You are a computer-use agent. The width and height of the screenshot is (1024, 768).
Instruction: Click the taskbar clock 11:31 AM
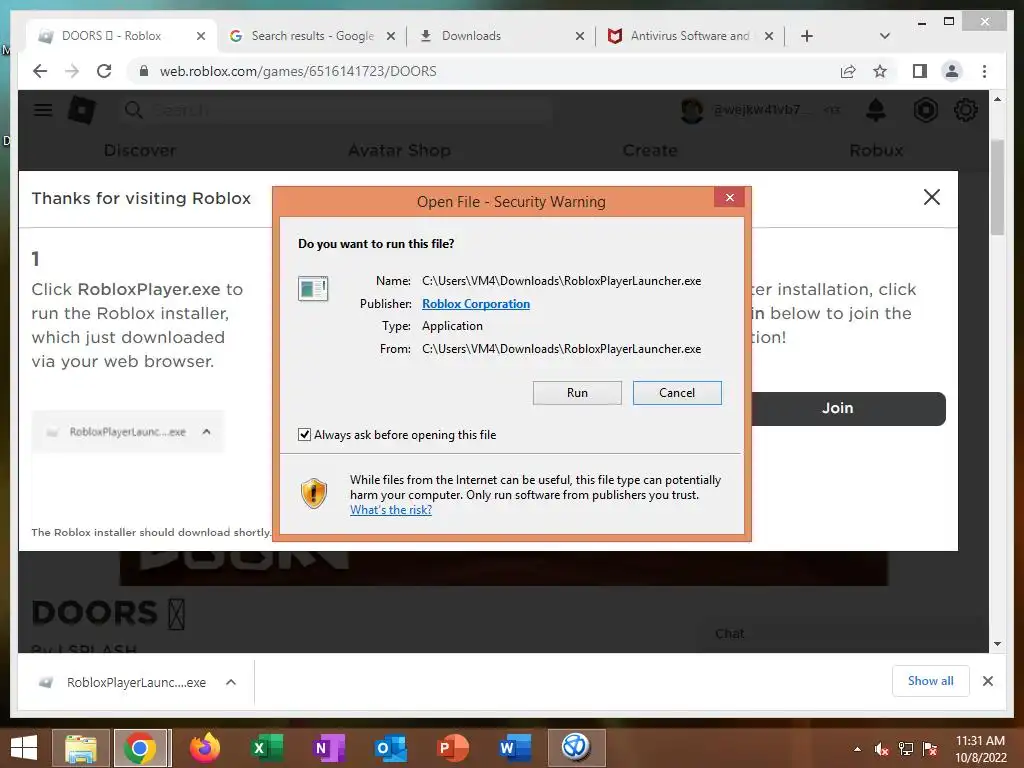[x=980, y=749]
